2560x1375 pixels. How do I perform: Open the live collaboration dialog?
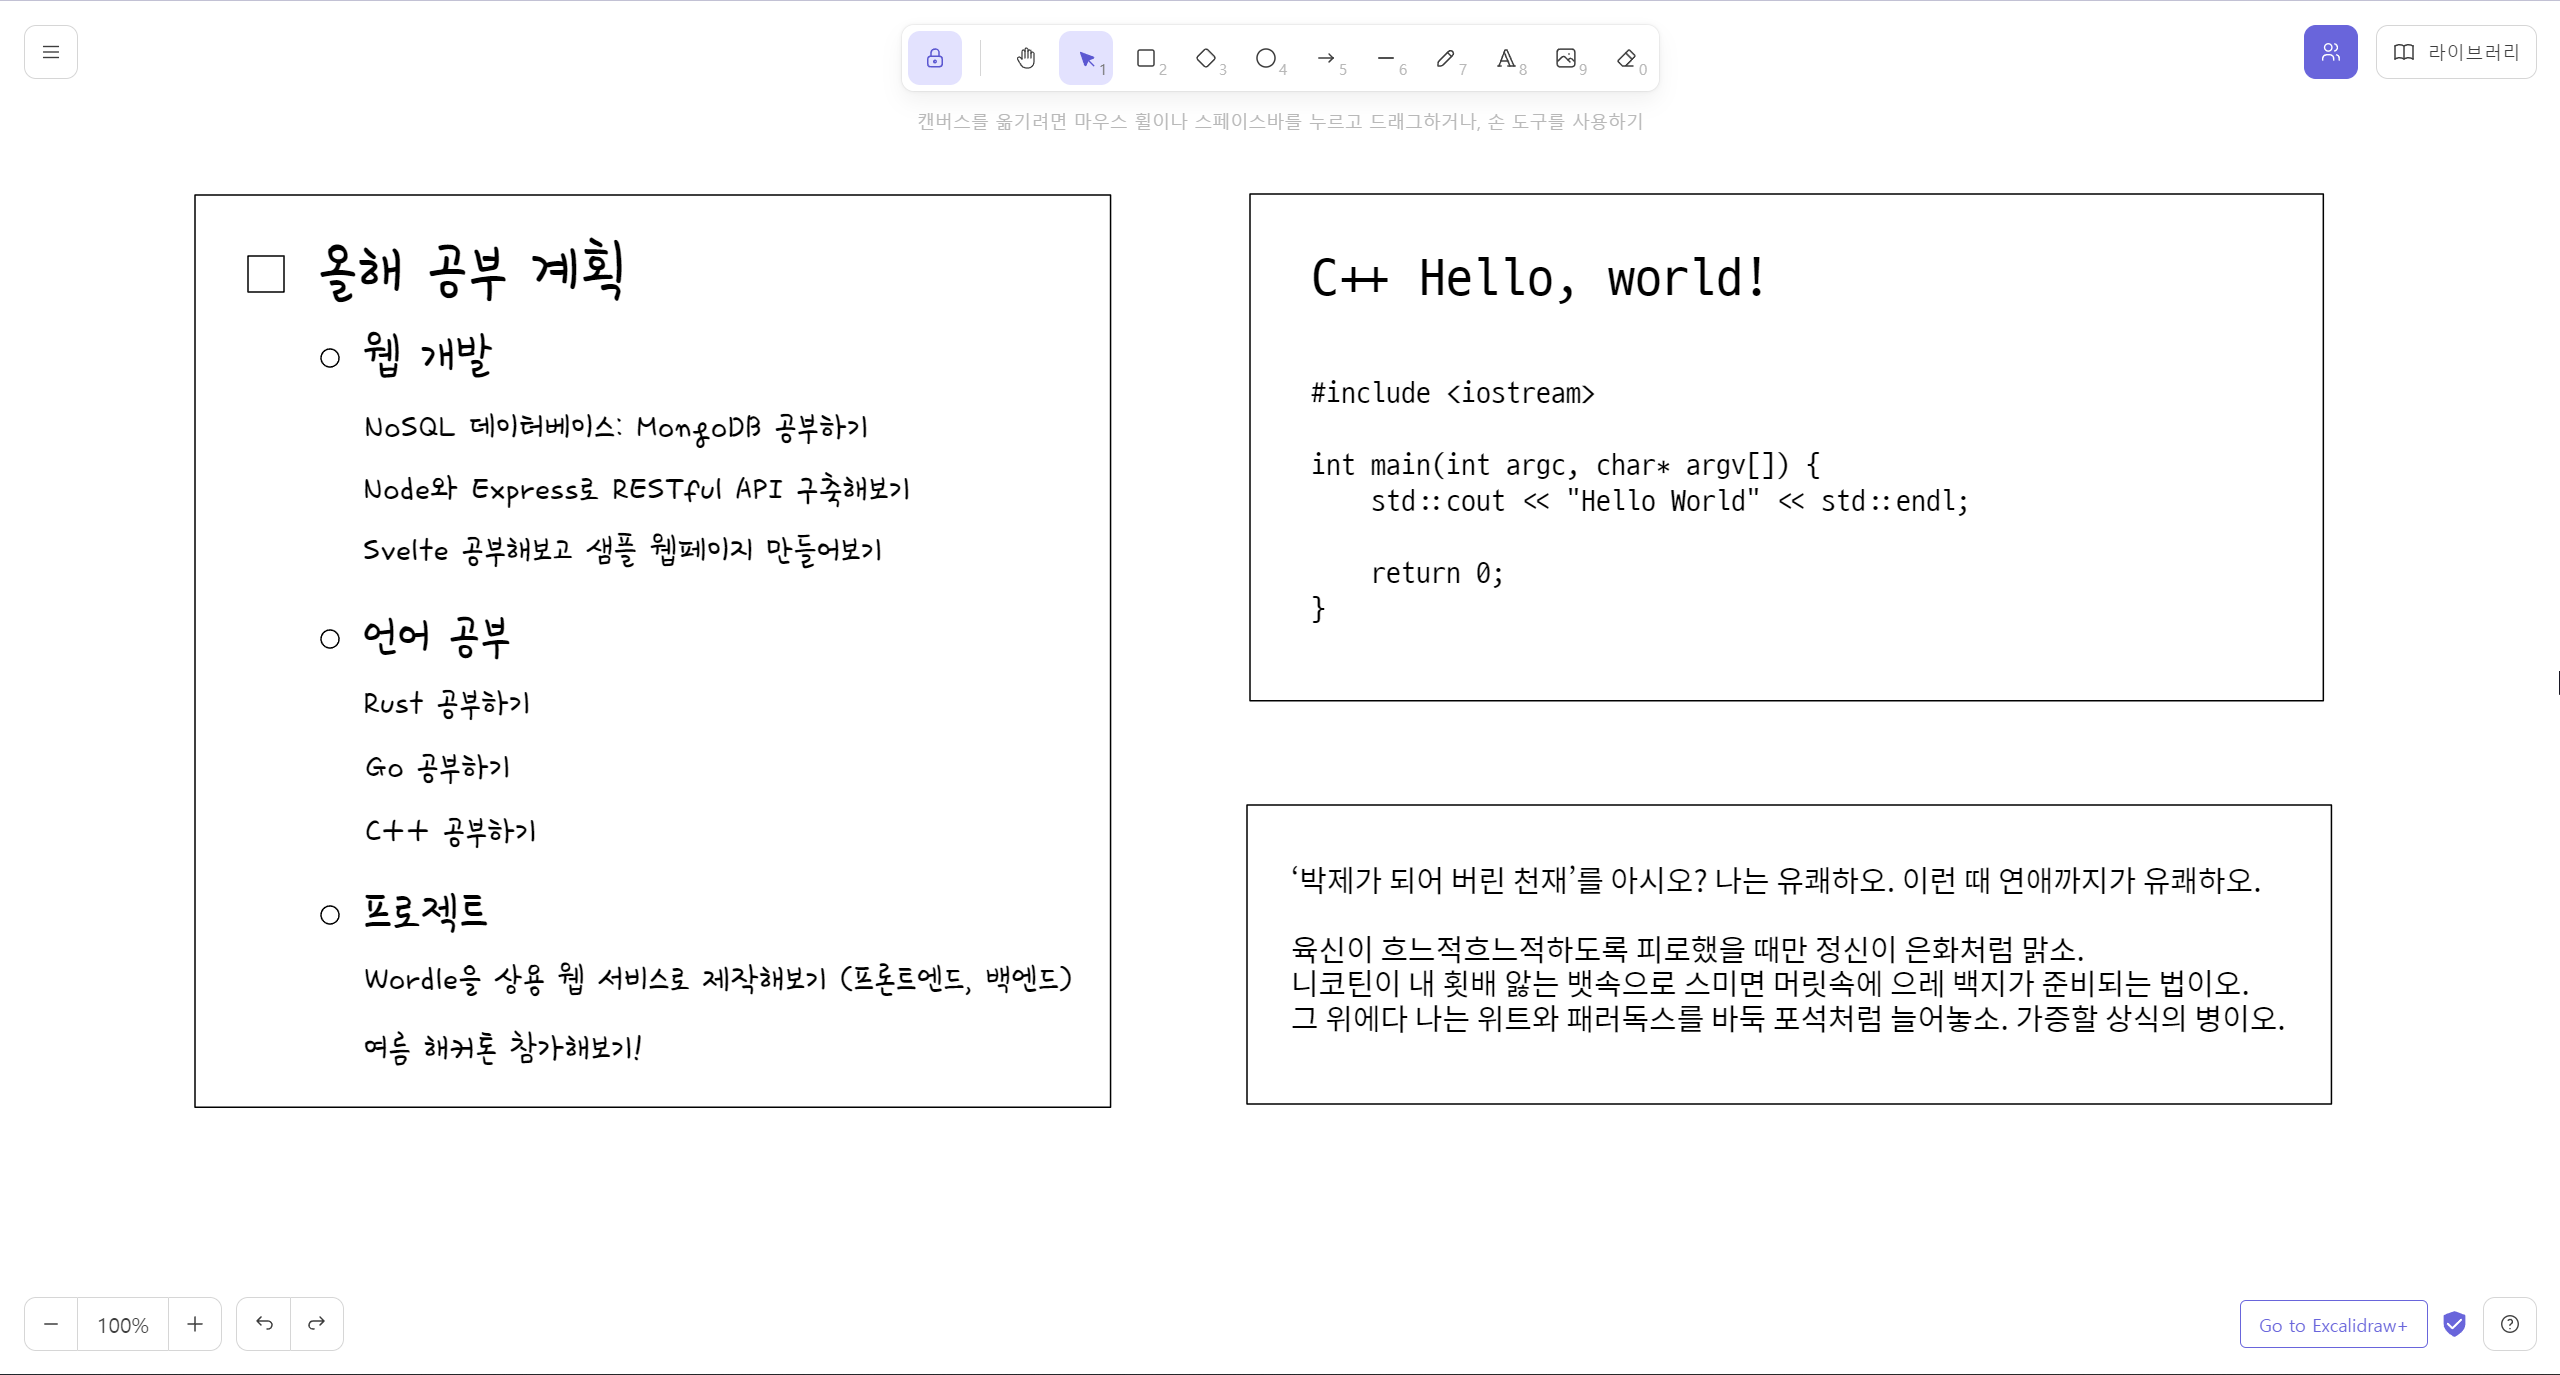coord(2331,51)
